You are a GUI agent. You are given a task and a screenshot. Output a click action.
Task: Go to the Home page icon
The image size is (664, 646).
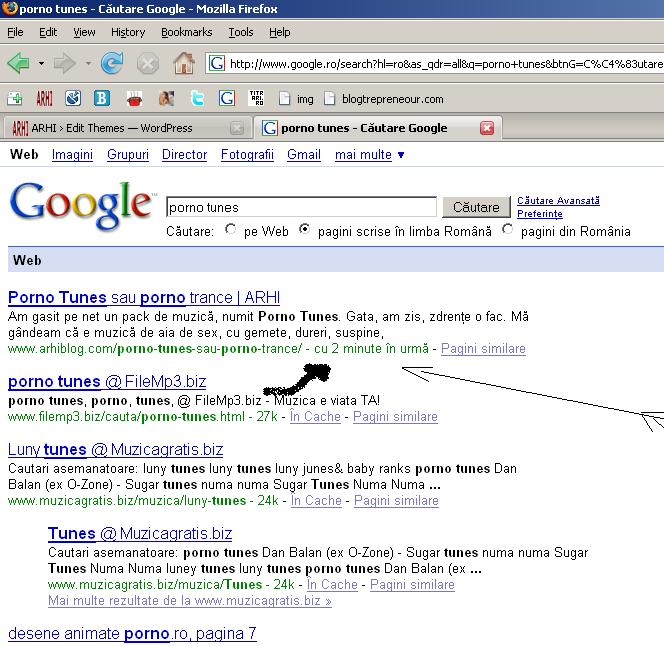pyautogui.click(x=184, y=64)
